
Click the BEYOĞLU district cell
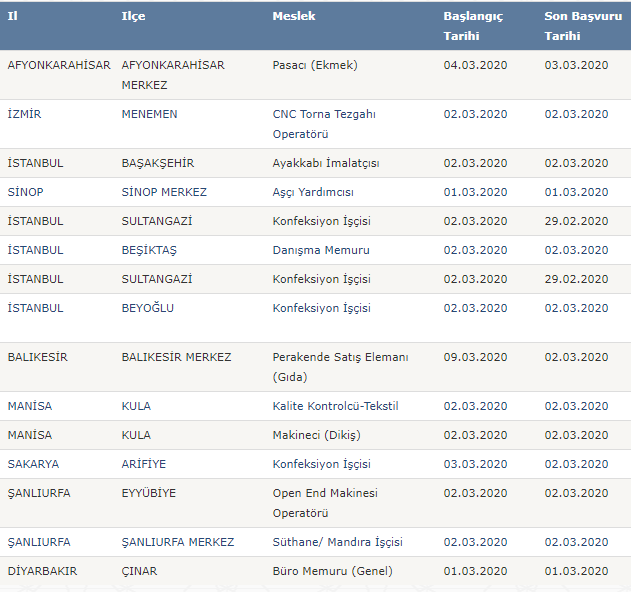[147, 308]
